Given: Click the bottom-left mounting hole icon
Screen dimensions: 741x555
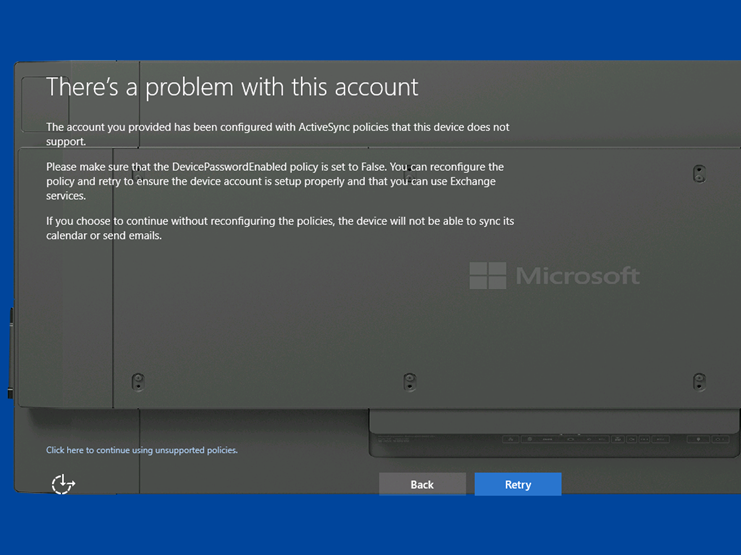Looking at the screenshot, I should click(138, 381).
